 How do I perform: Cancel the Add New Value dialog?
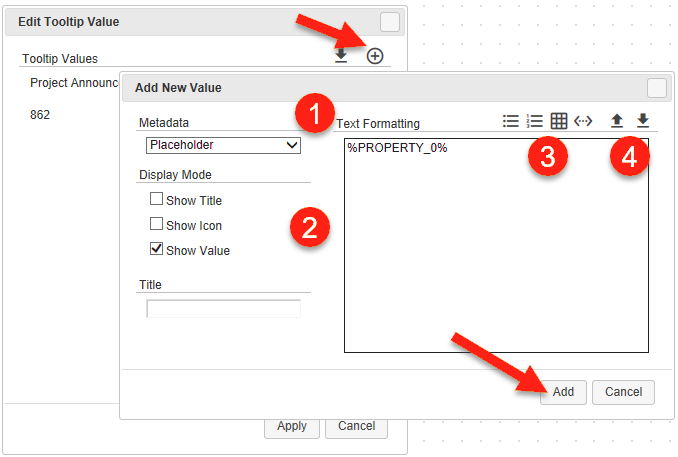click(x=623, y=392)
